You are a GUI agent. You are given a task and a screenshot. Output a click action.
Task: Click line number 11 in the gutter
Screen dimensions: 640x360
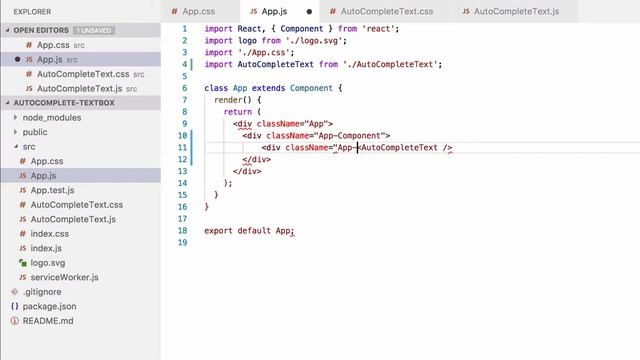coord(182,147)
